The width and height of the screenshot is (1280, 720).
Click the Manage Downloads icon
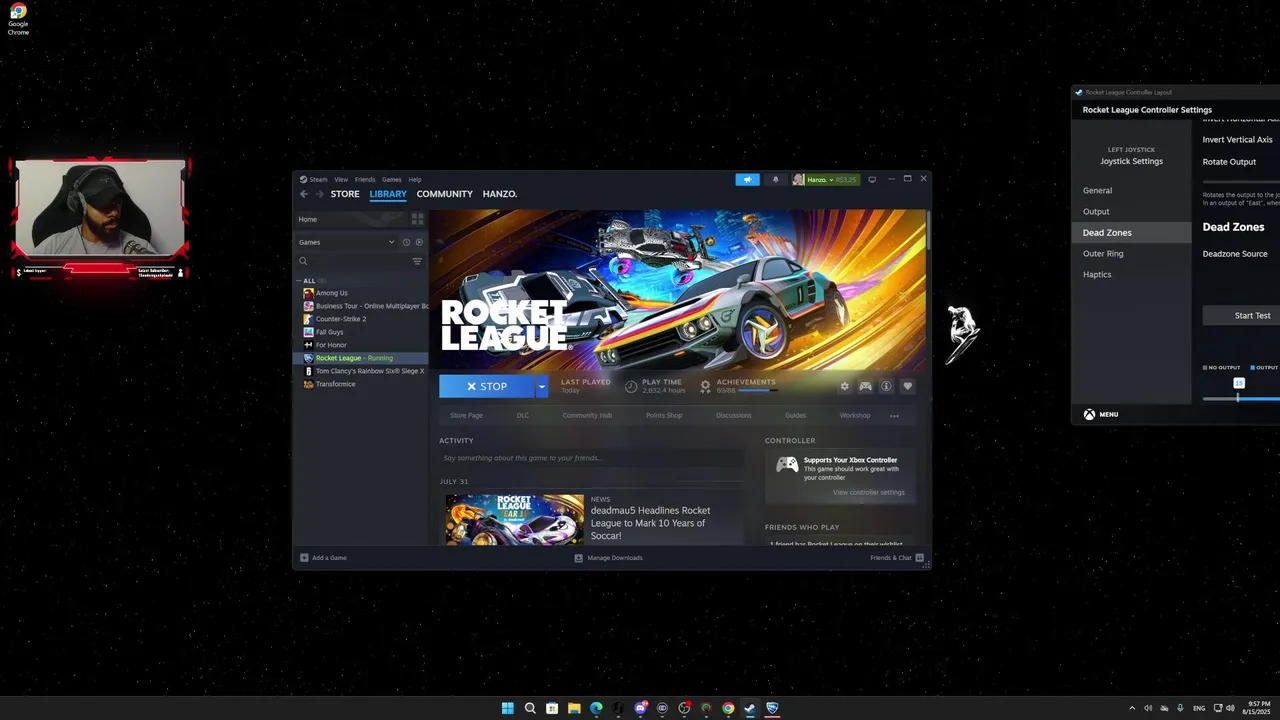point(578,558)
